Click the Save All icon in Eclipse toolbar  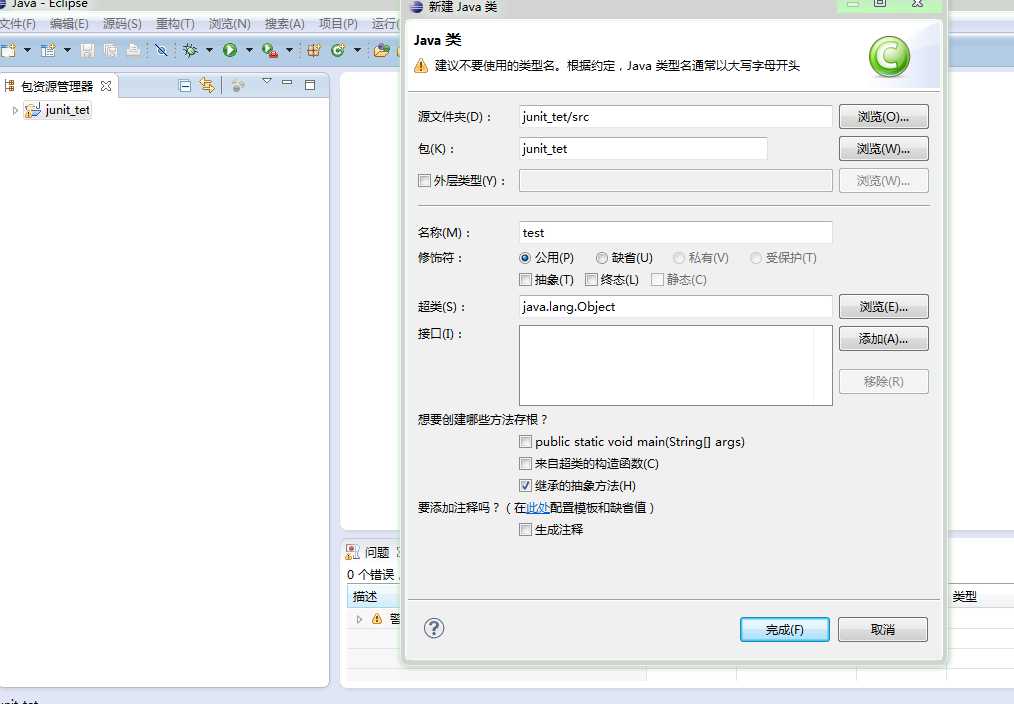coord(111,50)
